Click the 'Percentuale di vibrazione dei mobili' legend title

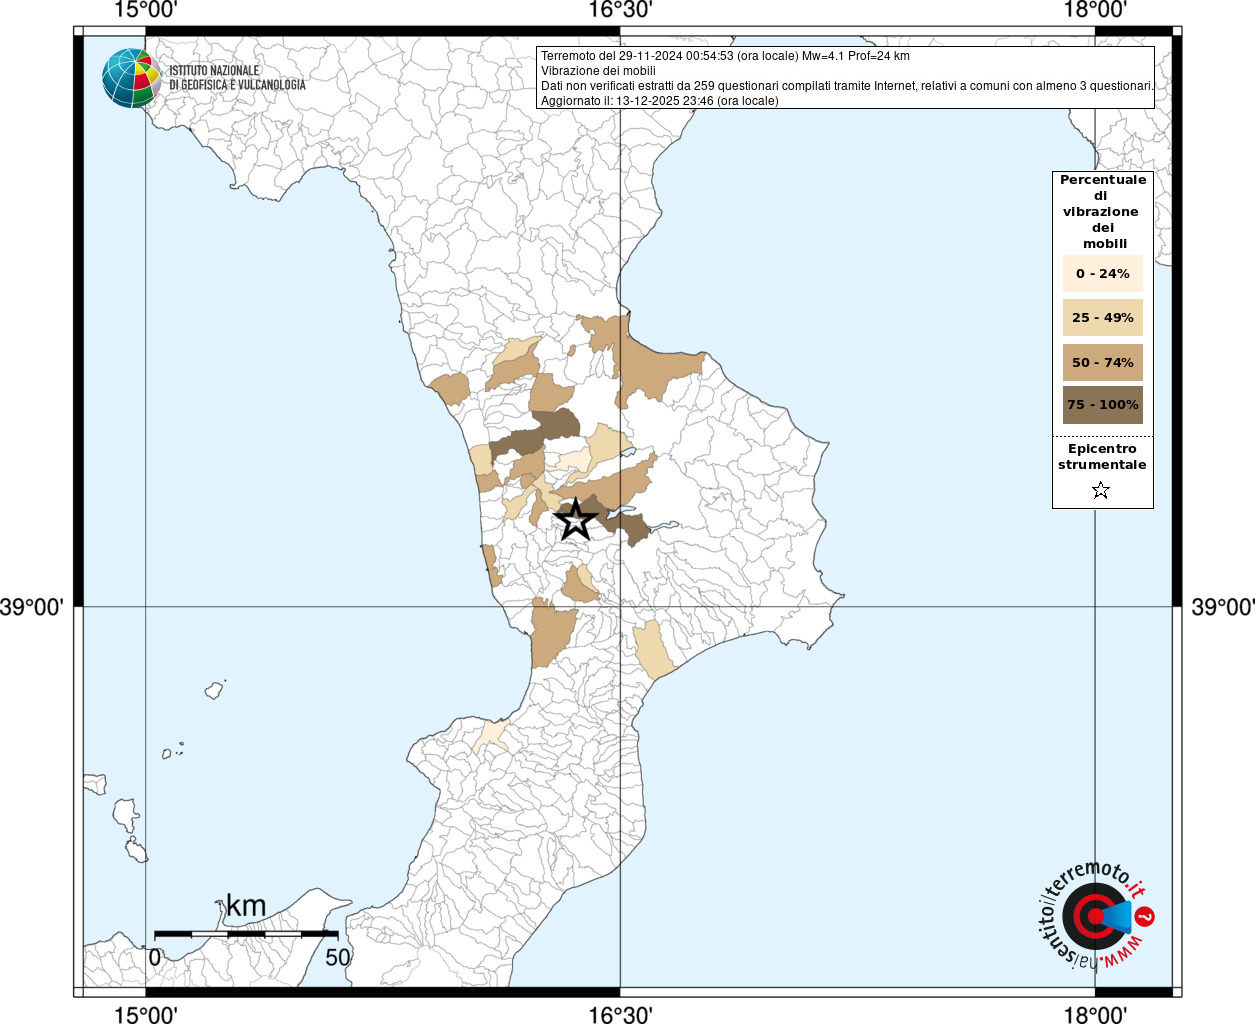(1102, 212)
